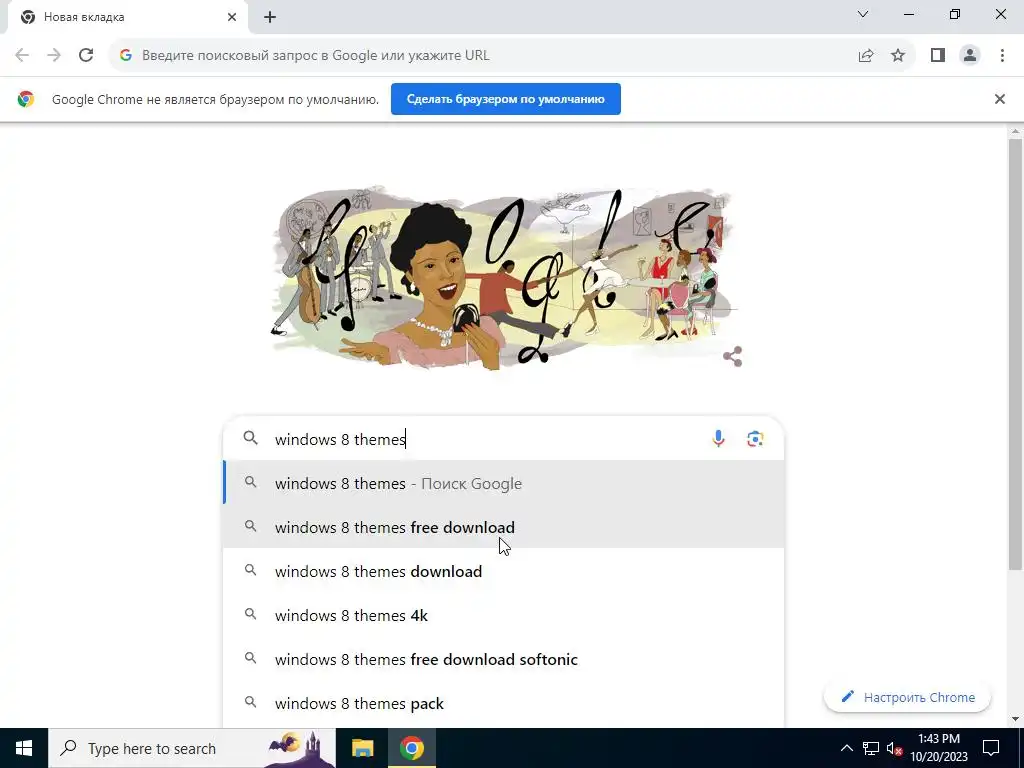Pick suggestion windows 8 themes pack
The width and height of the screenshot is (1024, 768).
click(503, 703)
